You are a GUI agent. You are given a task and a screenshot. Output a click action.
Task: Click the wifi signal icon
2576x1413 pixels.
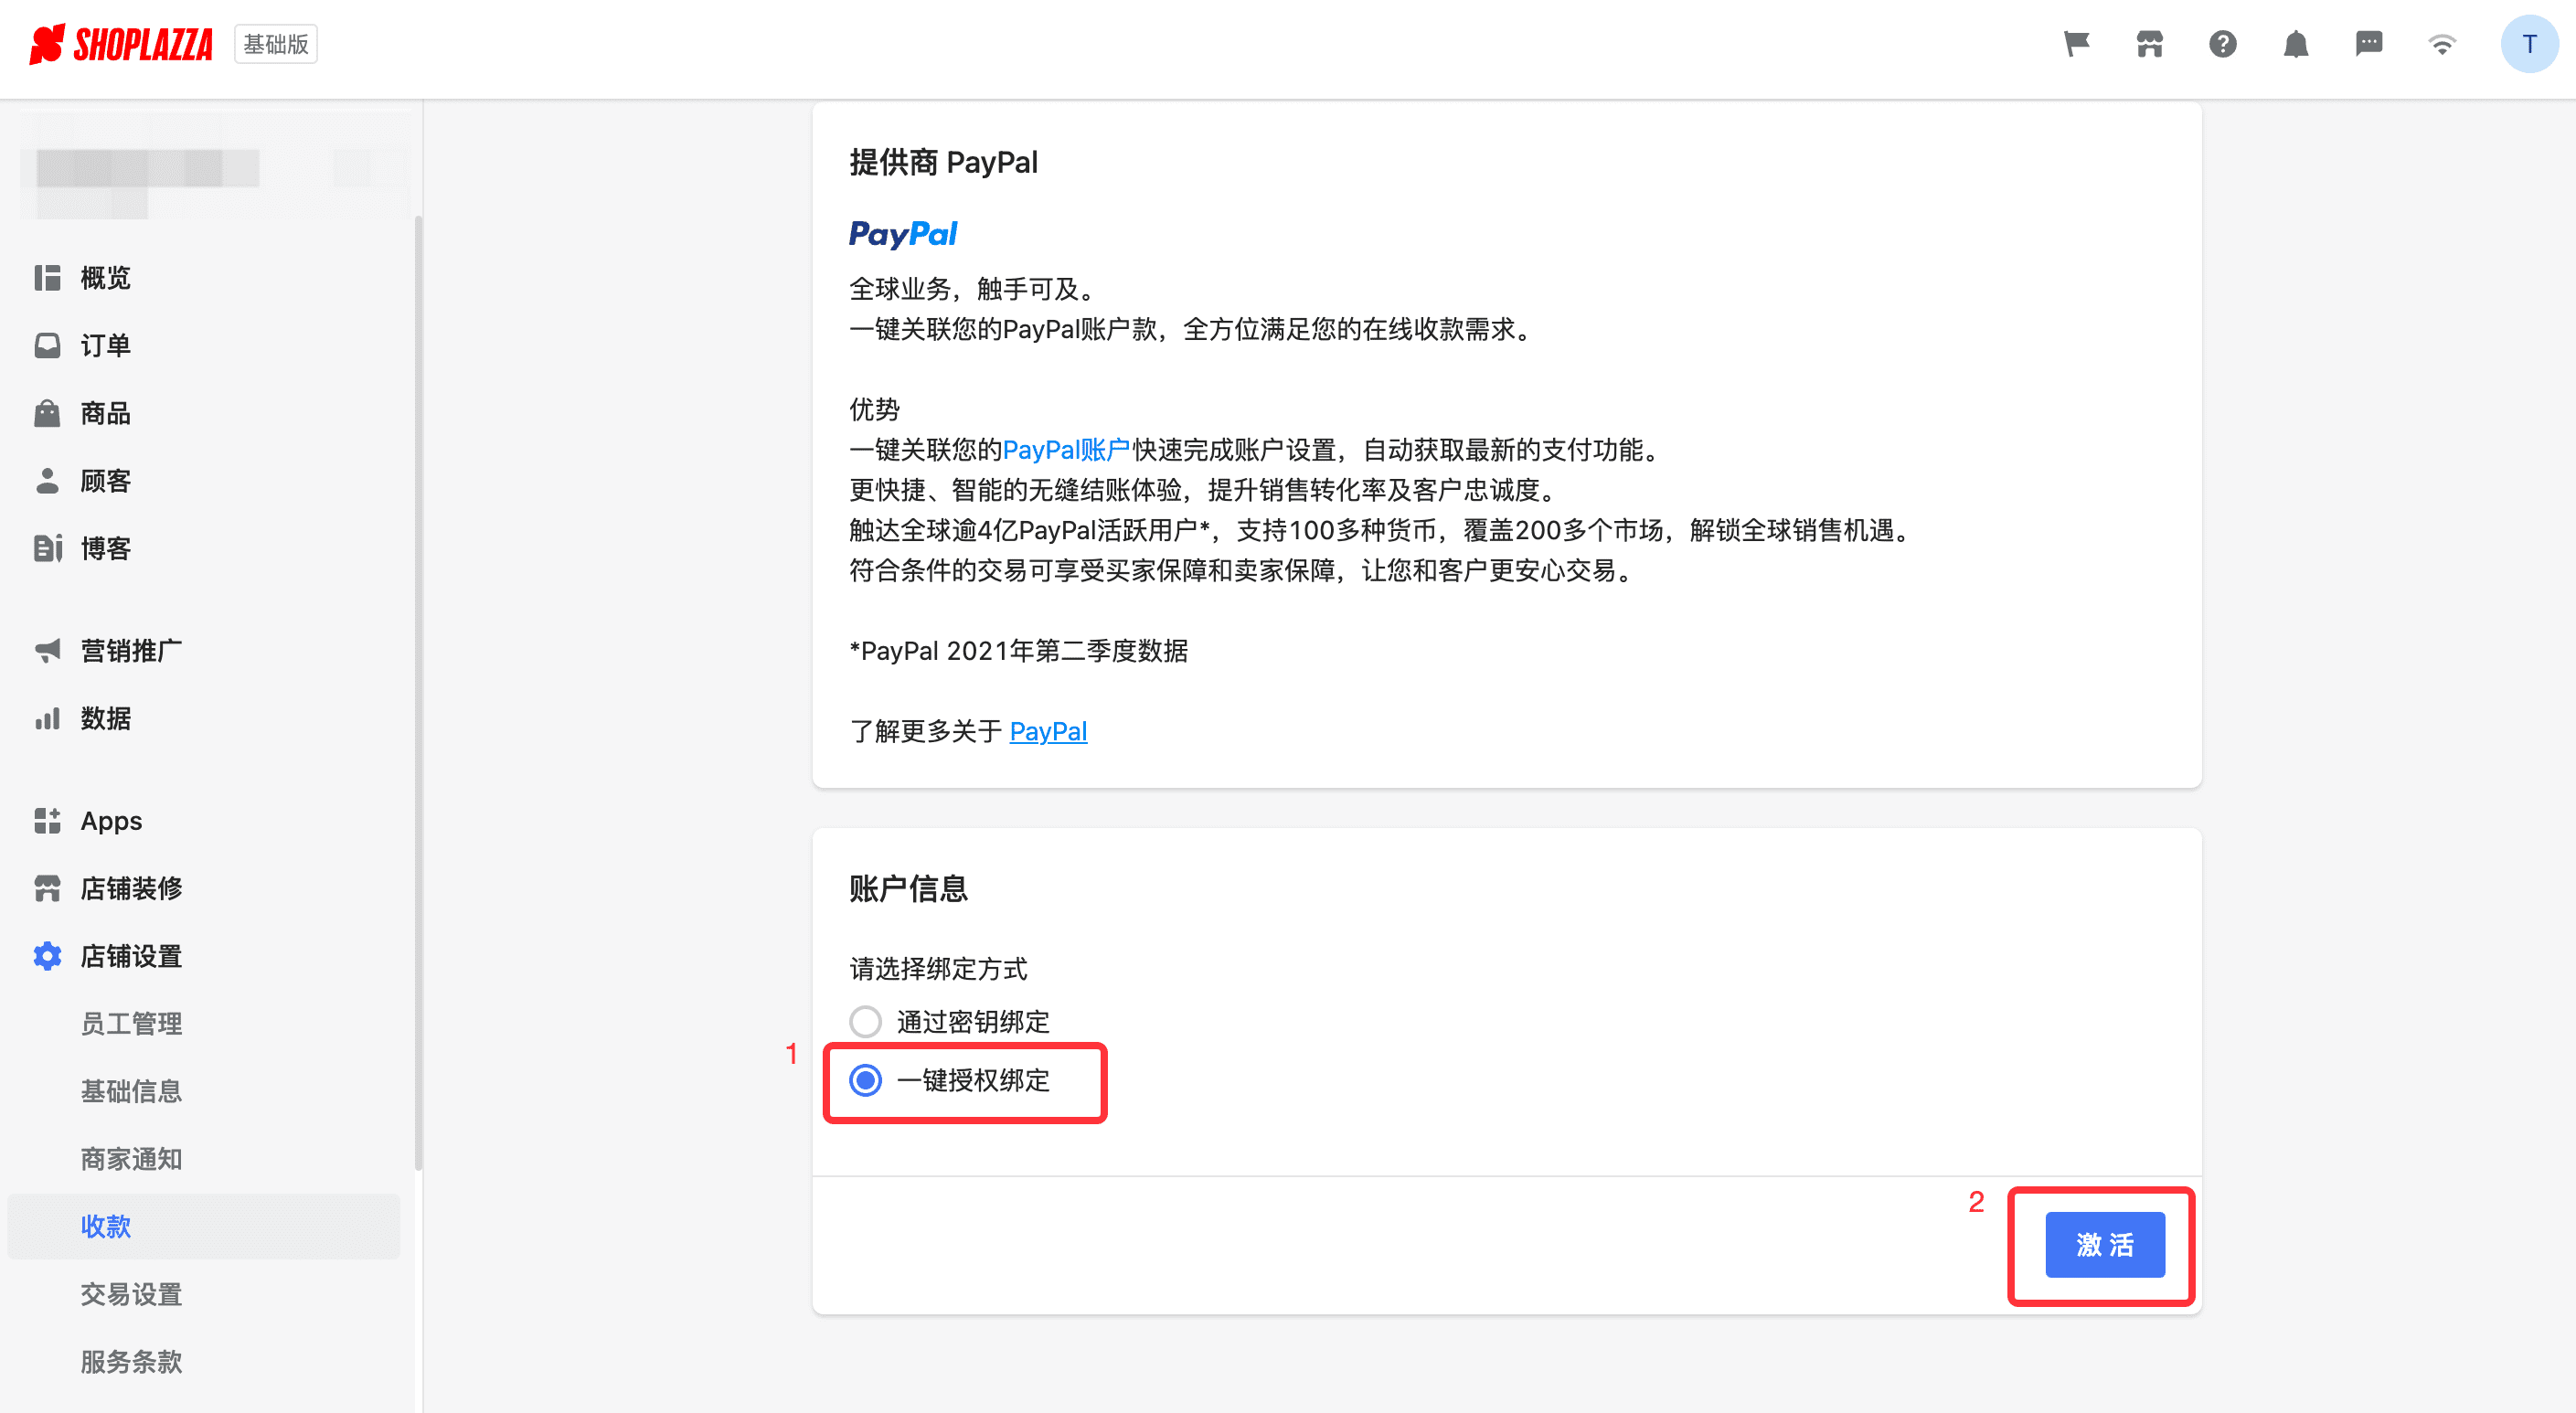pyautogui.click(x=2442, y=45)
